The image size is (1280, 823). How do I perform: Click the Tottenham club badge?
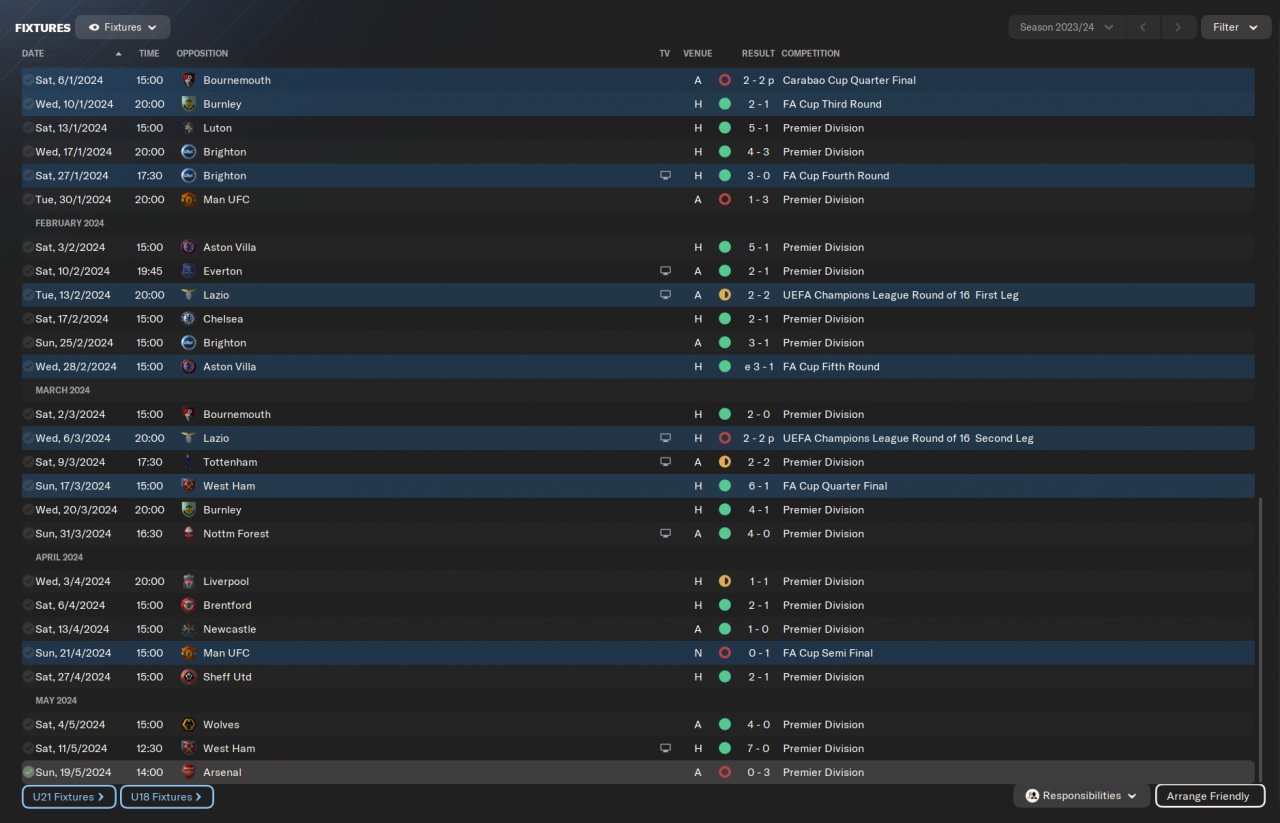(188, 462)
